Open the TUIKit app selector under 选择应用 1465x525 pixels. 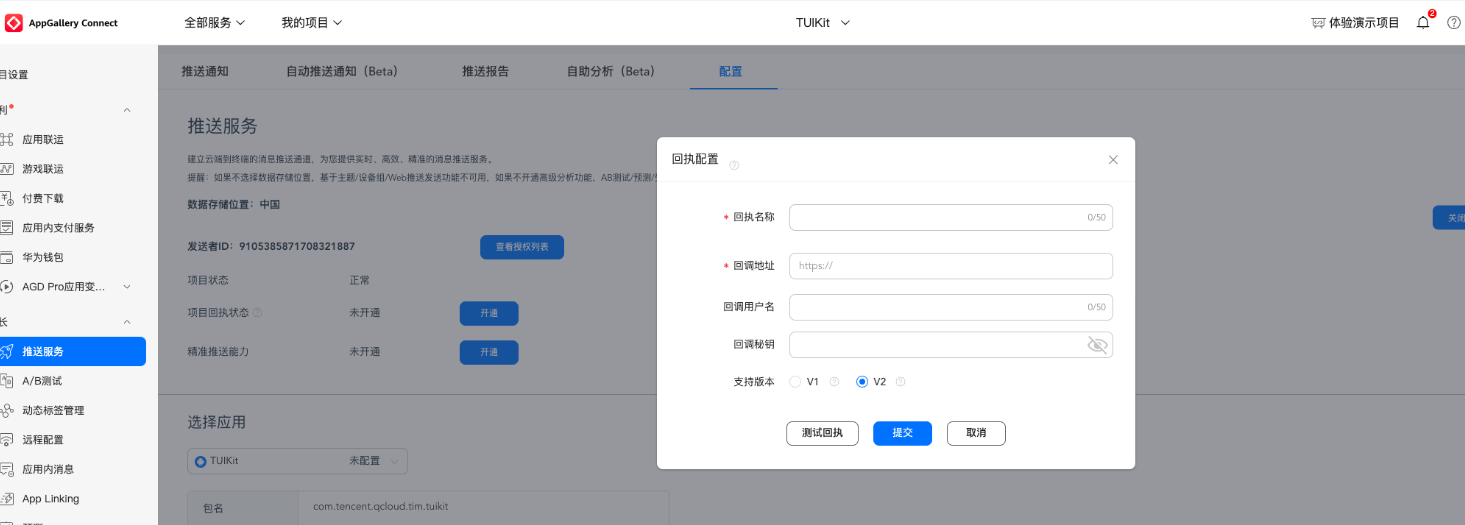pos(297,461)
